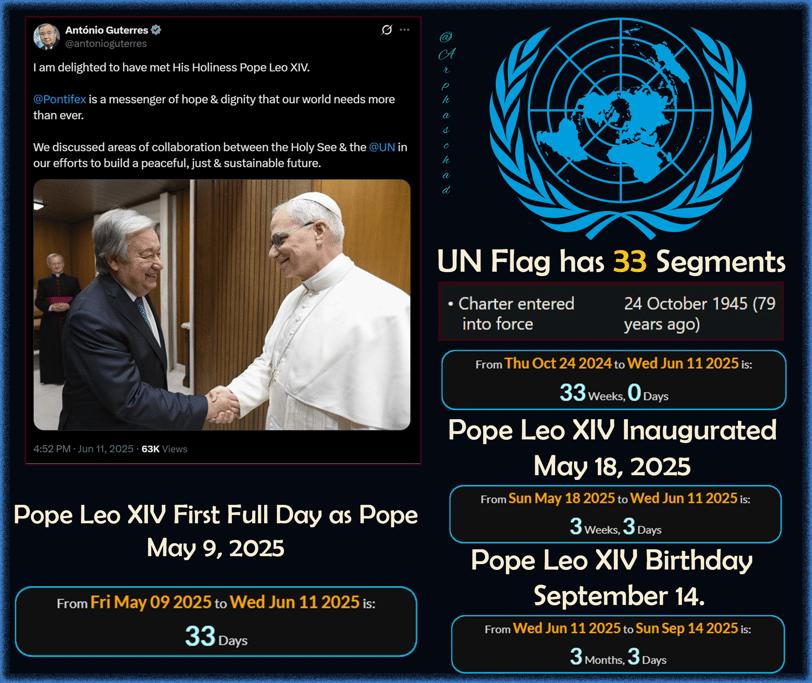
Task: Click the Charter entered into force info box
Action: 611,312
